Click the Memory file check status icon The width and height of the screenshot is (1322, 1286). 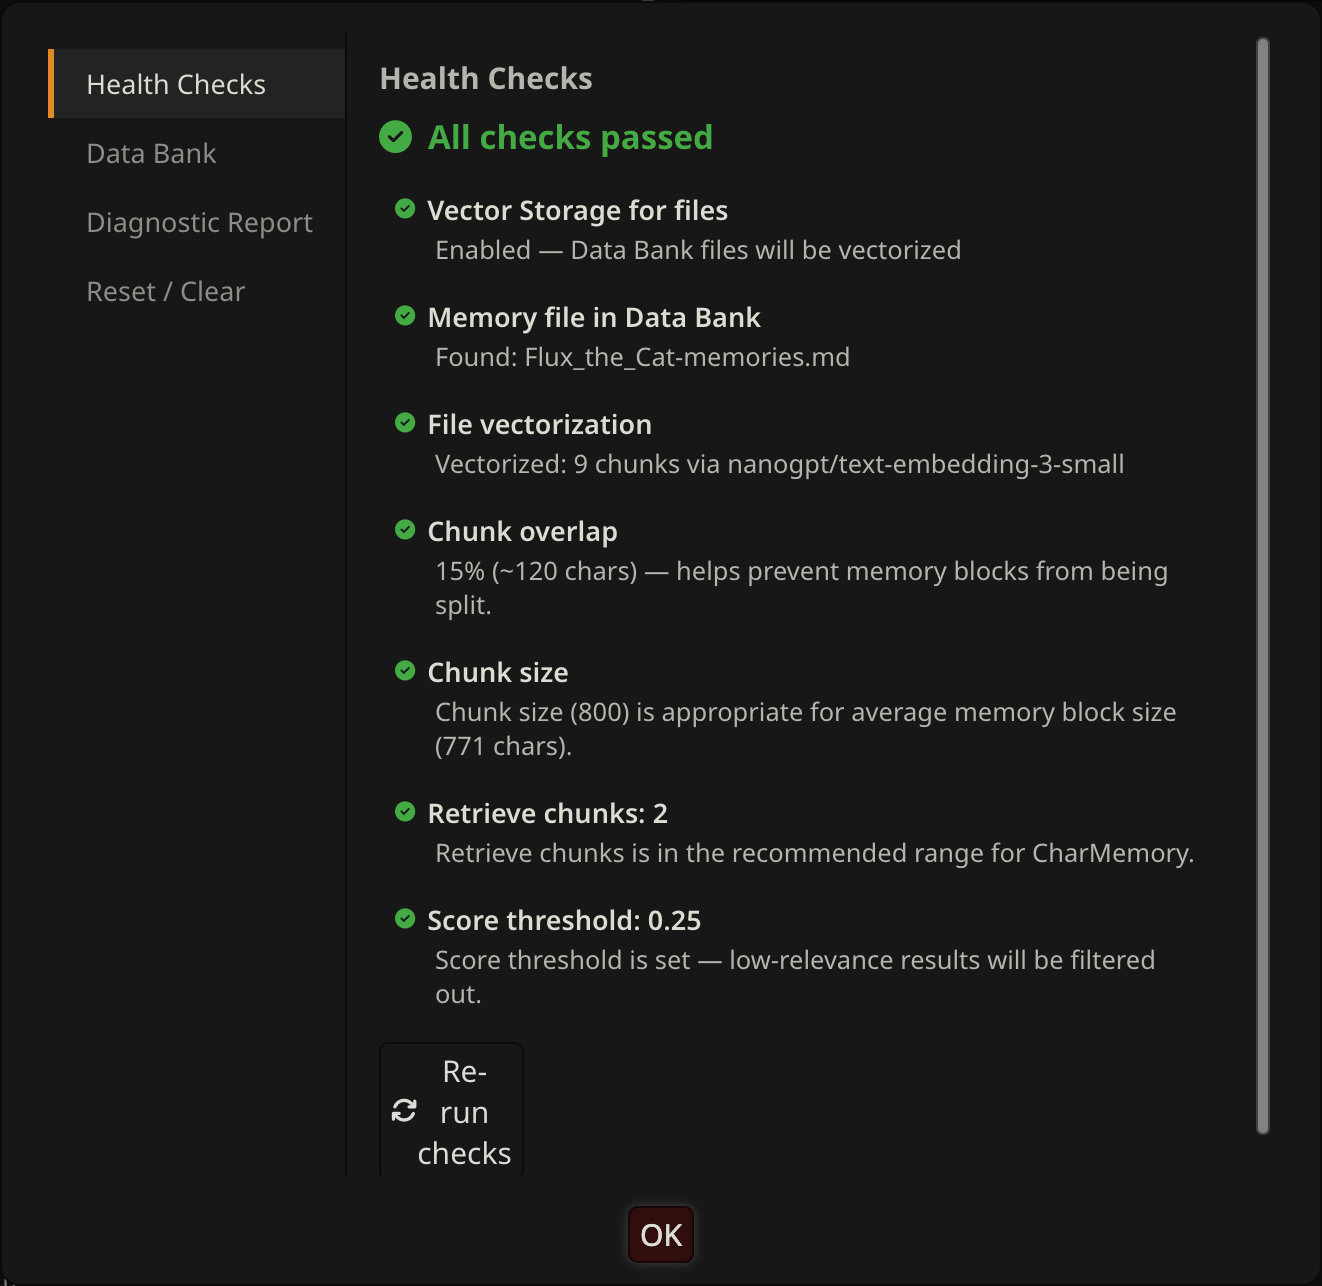[405, 316]
